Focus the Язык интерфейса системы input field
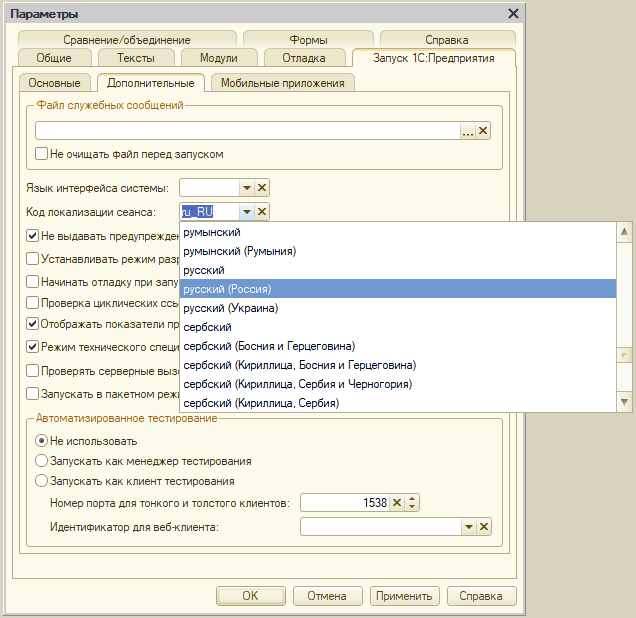The height and width of the screenshot is (618, 636). click(210, 188)
